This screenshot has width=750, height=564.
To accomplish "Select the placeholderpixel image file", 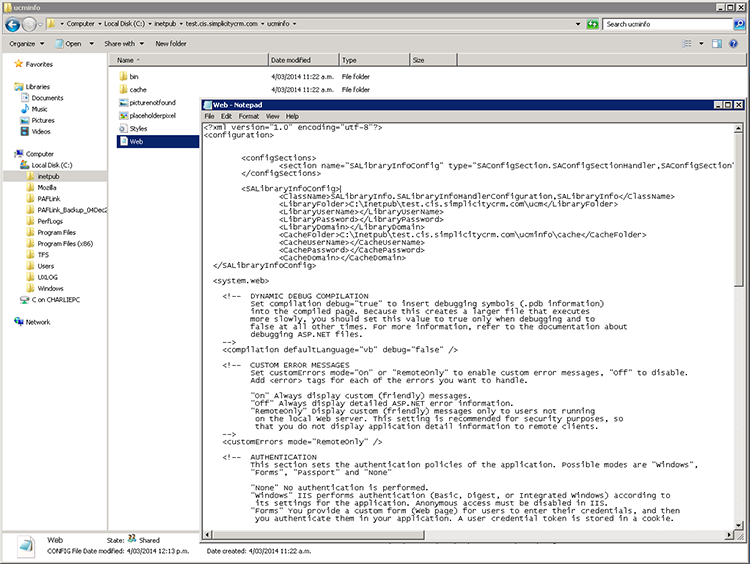I will (153, 115).
